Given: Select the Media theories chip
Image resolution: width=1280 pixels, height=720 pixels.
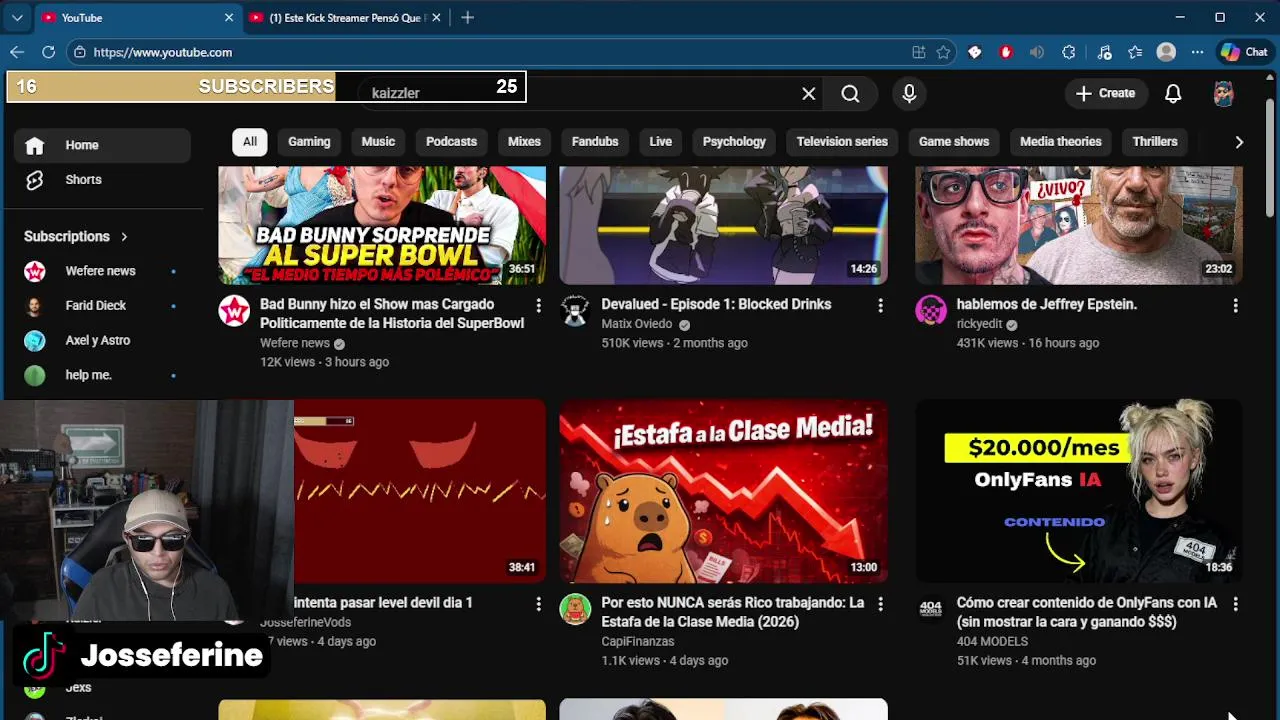Looking at the screenshot, I should (x=1060, y=141).
